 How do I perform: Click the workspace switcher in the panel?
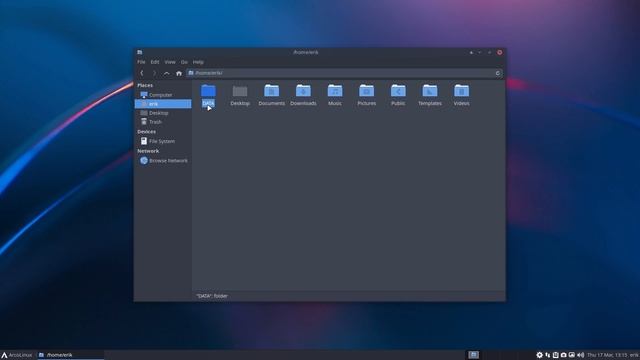click(x=473, y=355)
